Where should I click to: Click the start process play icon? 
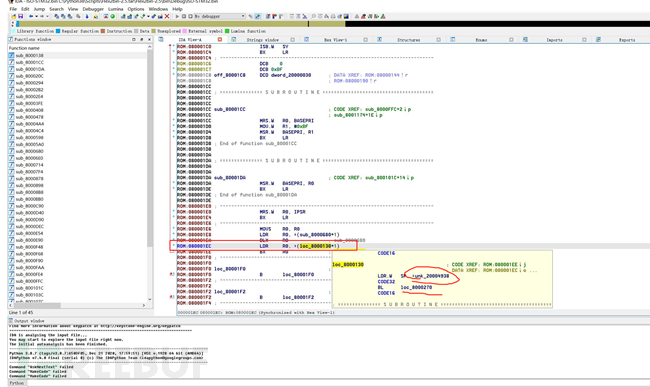(177, 17)
